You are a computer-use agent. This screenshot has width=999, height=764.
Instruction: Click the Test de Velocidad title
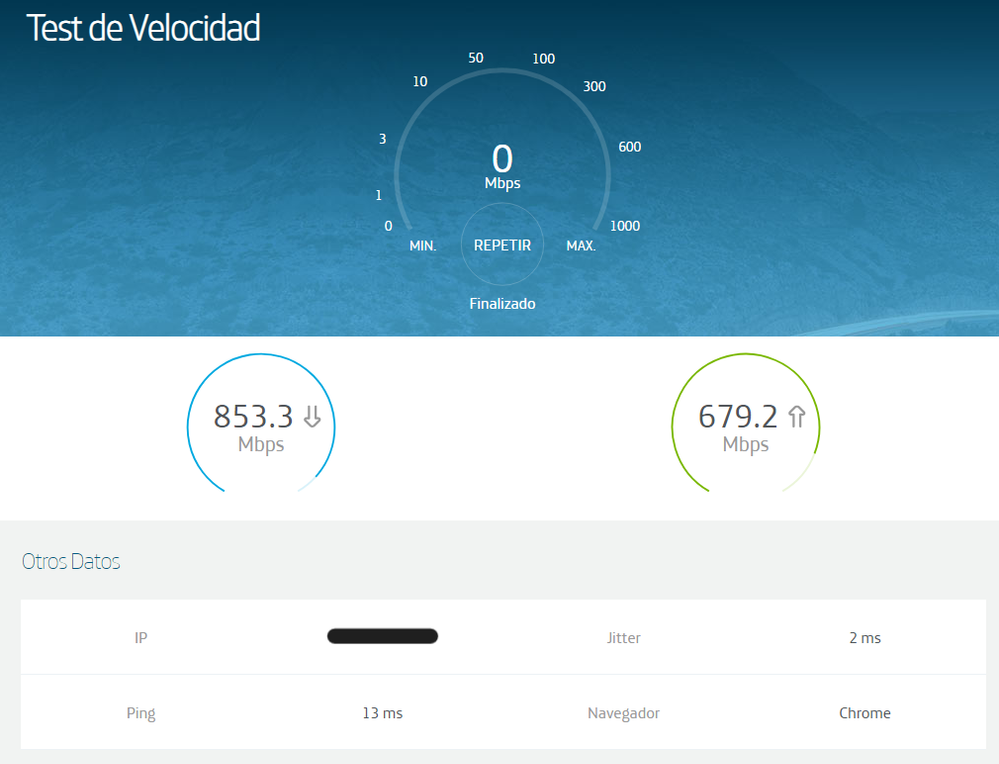(x=143, y=29)
